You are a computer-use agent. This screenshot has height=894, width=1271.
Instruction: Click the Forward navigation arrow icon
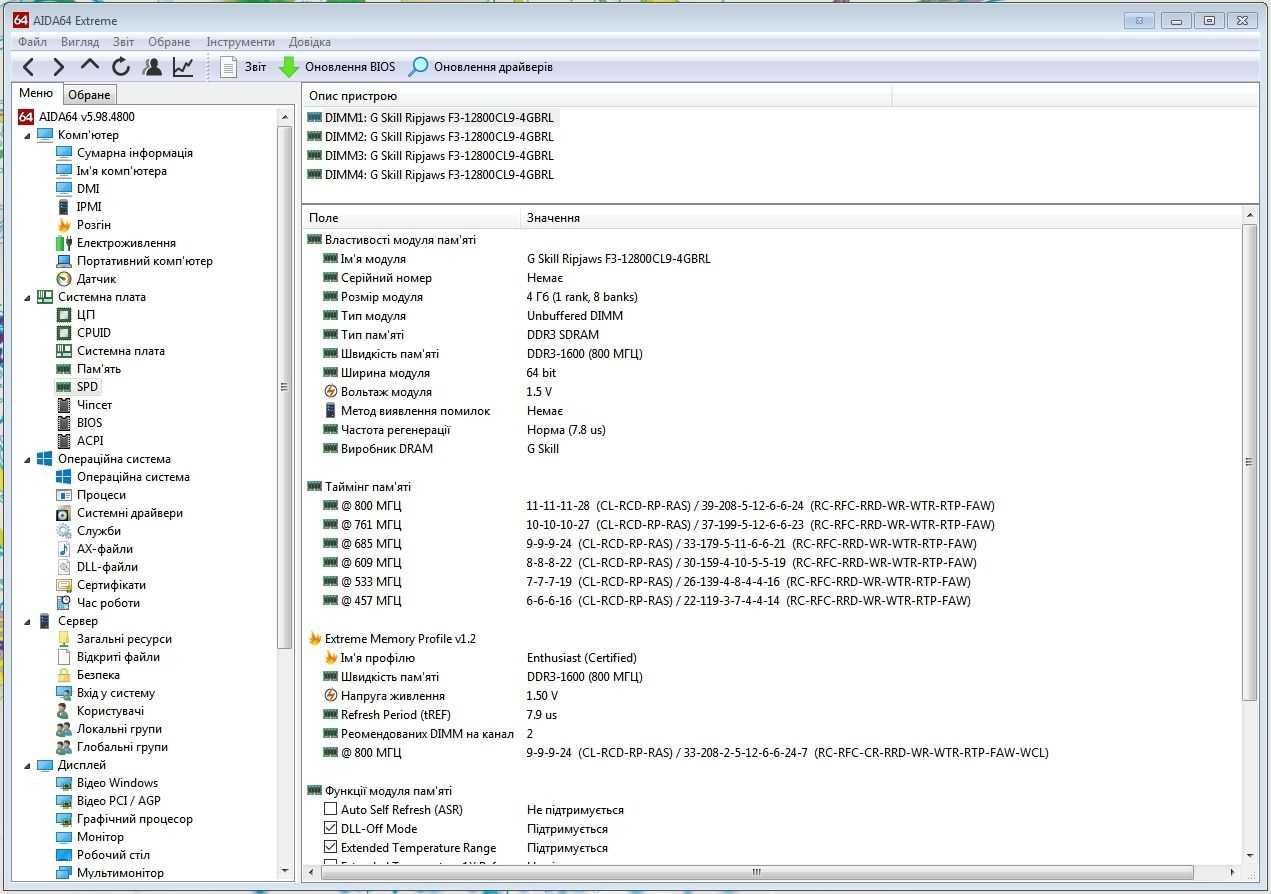58,67
